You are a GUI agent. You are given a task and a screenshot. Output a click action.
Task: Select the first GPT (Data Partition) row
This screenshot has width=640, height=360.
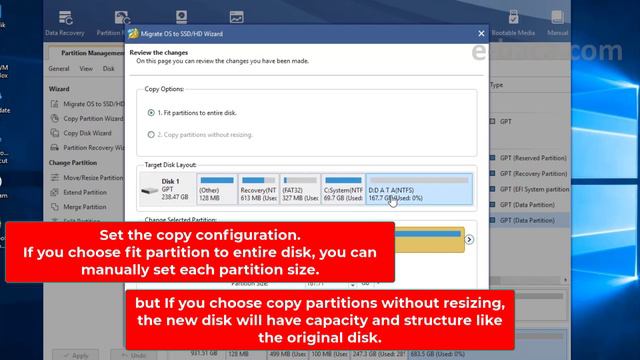[529, 204]
